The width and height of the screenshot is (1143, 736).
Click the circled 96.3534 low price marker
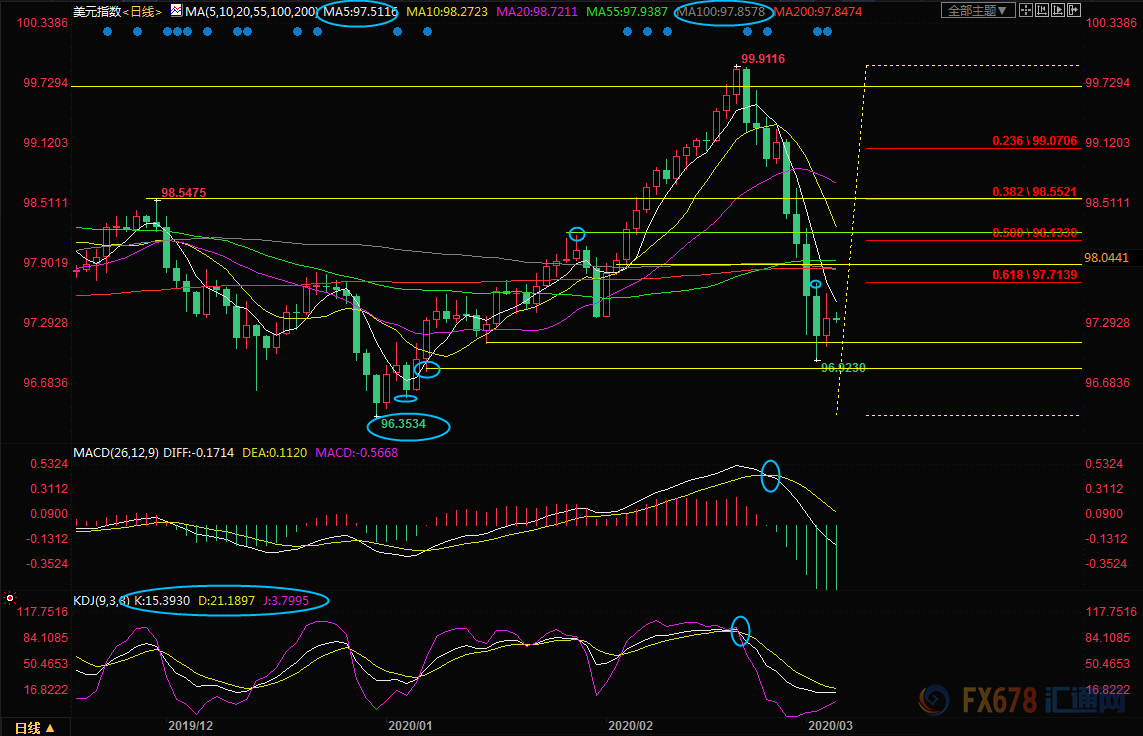point(409,425)
